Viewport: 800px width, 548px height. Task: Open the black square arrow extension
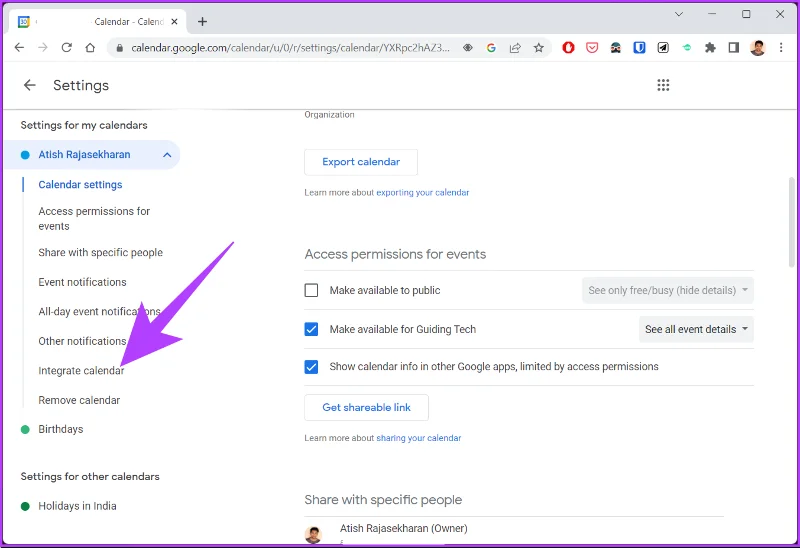(x=663, y=47)
